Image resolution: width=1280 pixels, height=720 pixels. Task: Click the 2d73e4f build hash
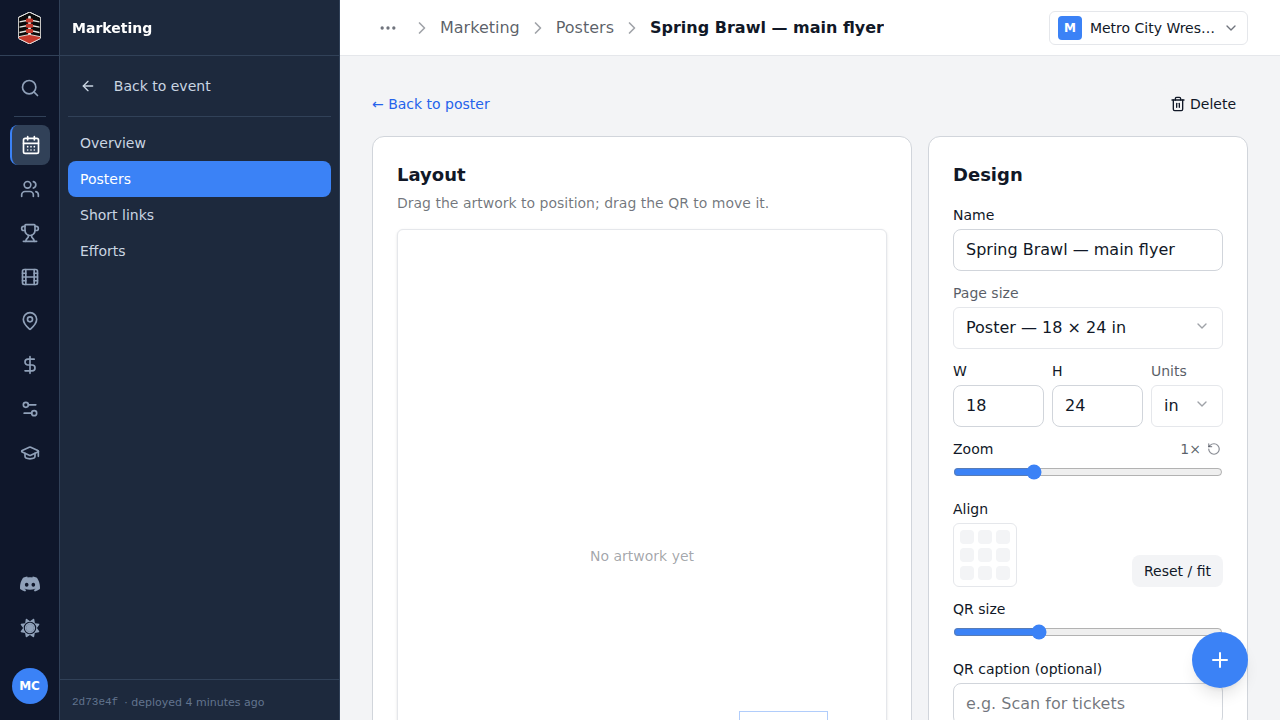(x=94, y=702)
